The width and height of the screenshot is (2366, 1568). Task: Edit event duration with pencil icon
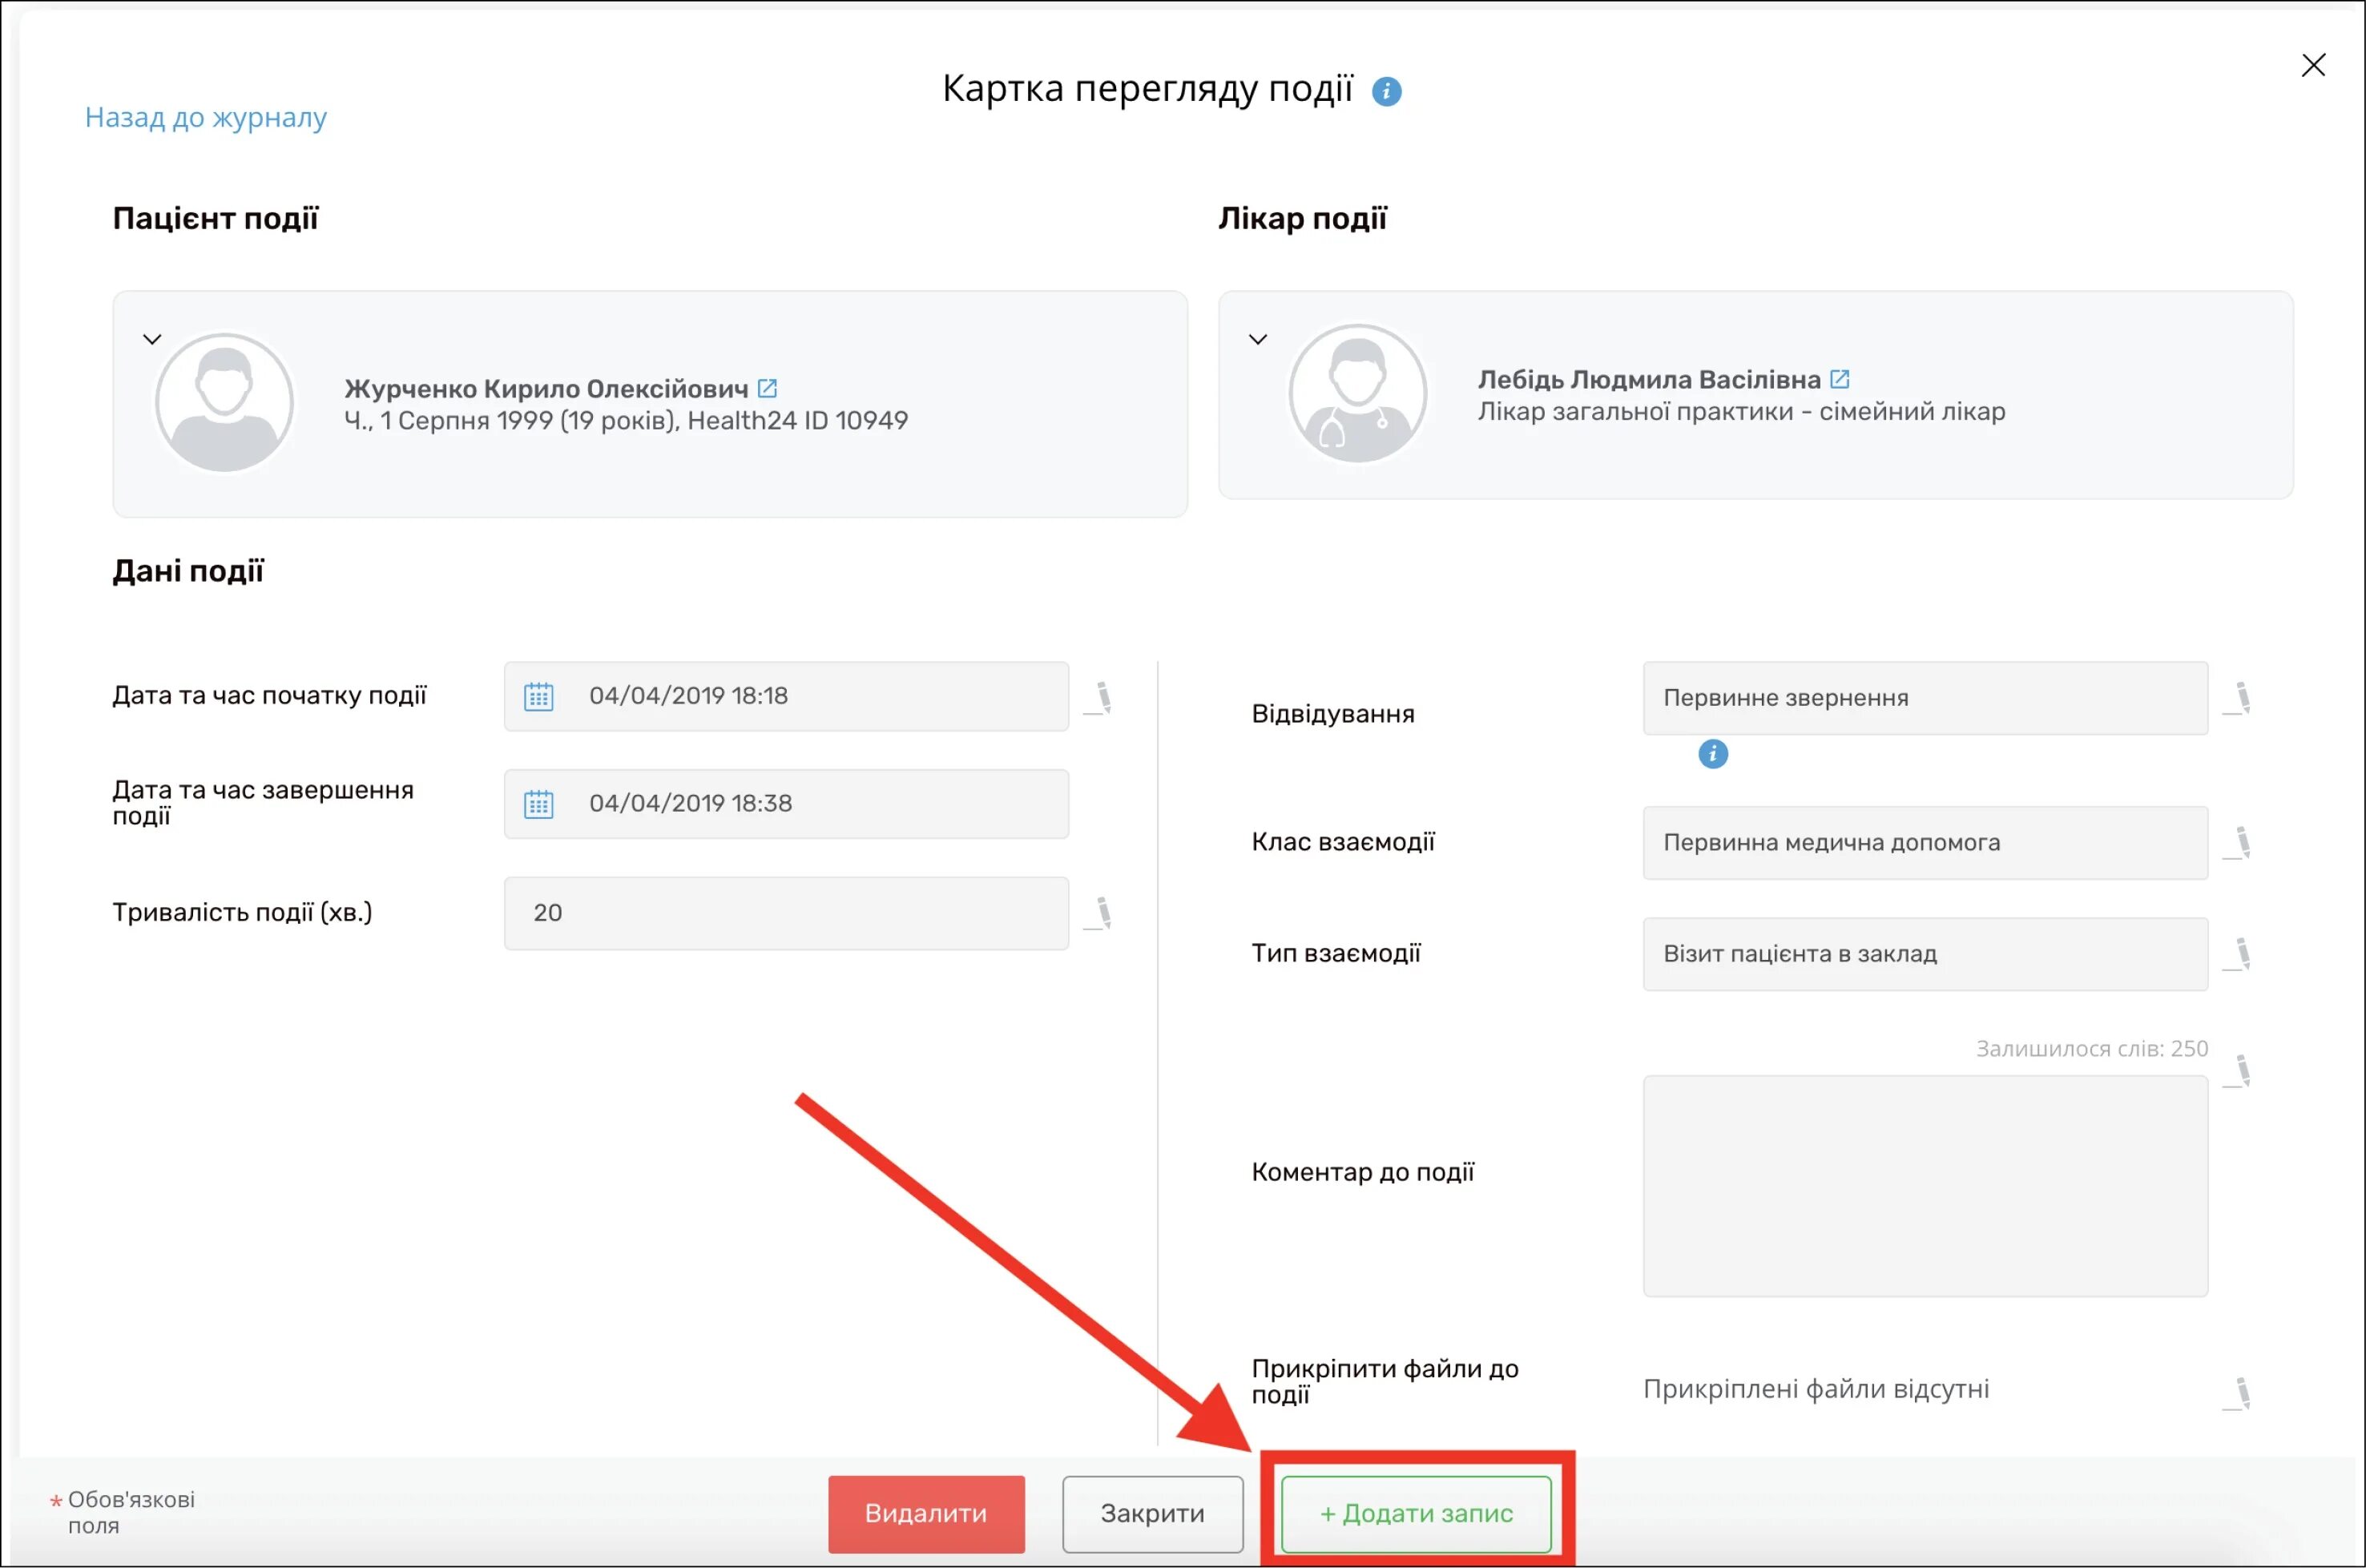click(x=1099, y=913)
